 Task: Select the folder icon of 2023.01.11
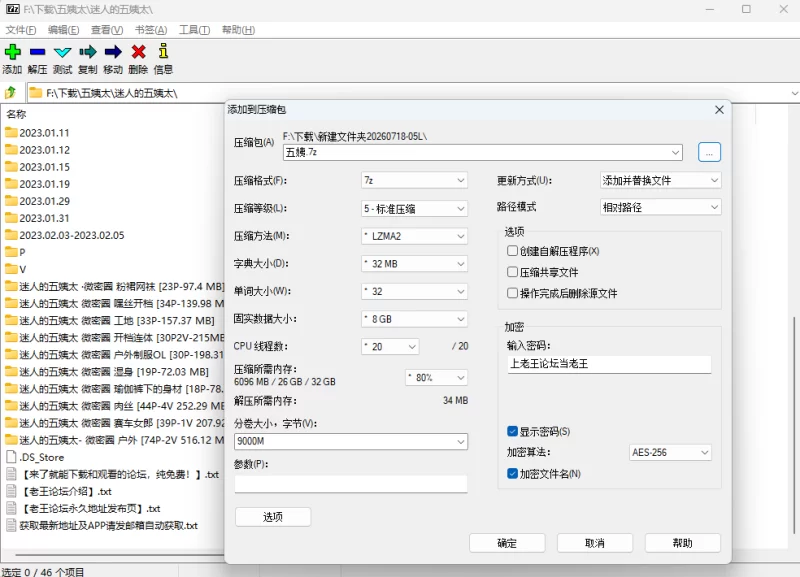coord(11,133)
